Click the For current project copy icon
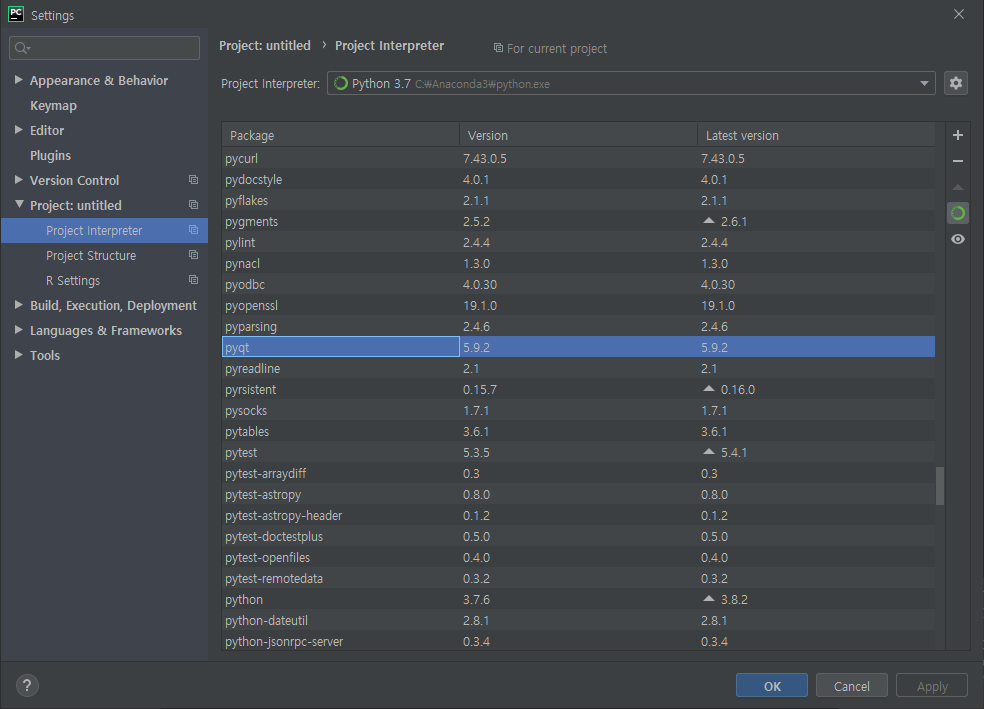This screenshot has height=709, width=984. coord(498,48)
